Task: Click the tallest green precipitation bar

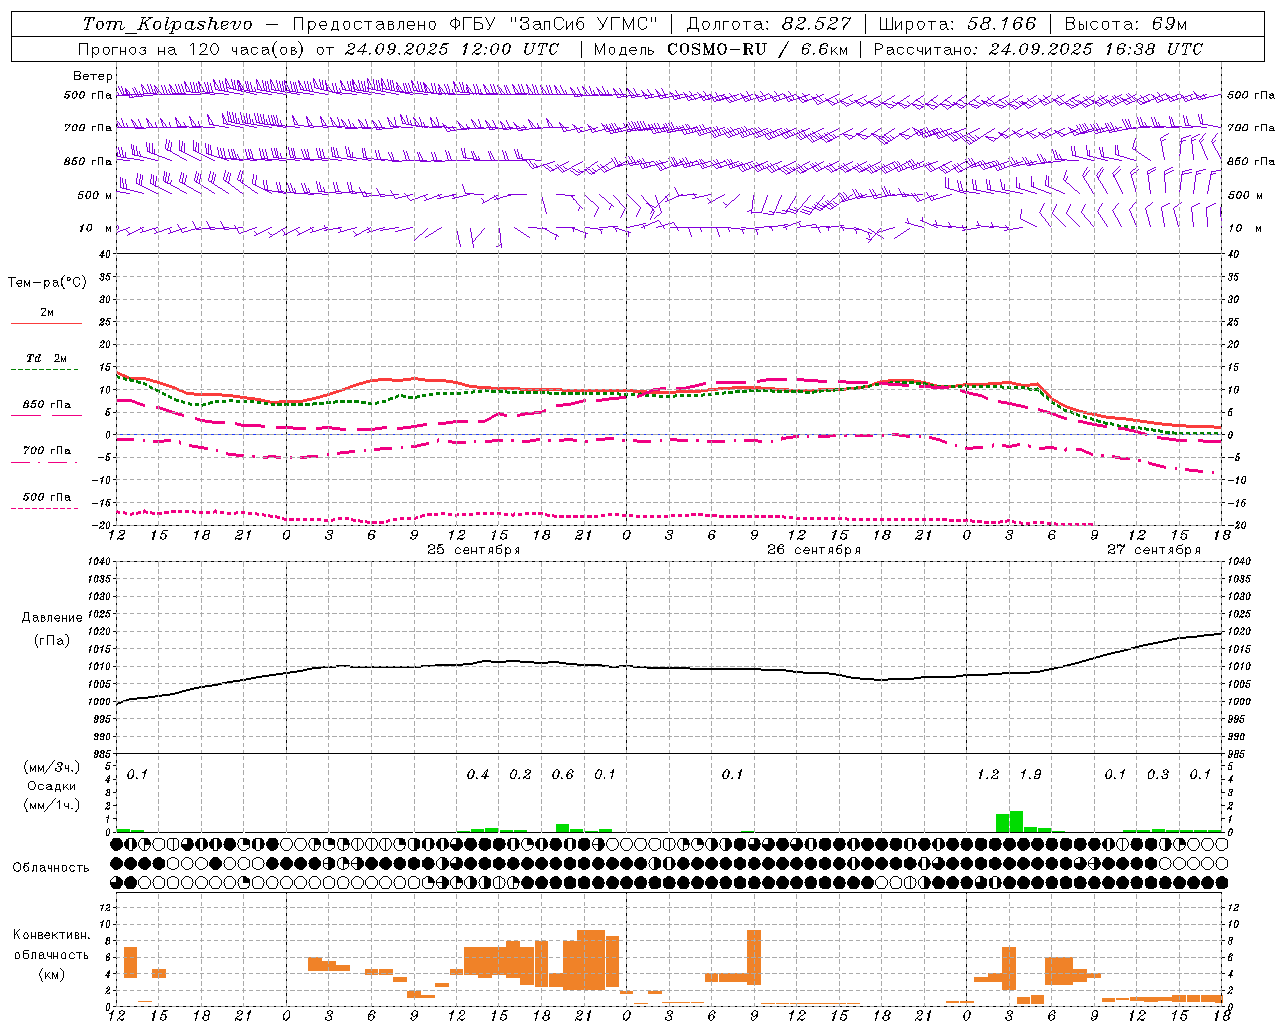Action: click(1016, 821)
